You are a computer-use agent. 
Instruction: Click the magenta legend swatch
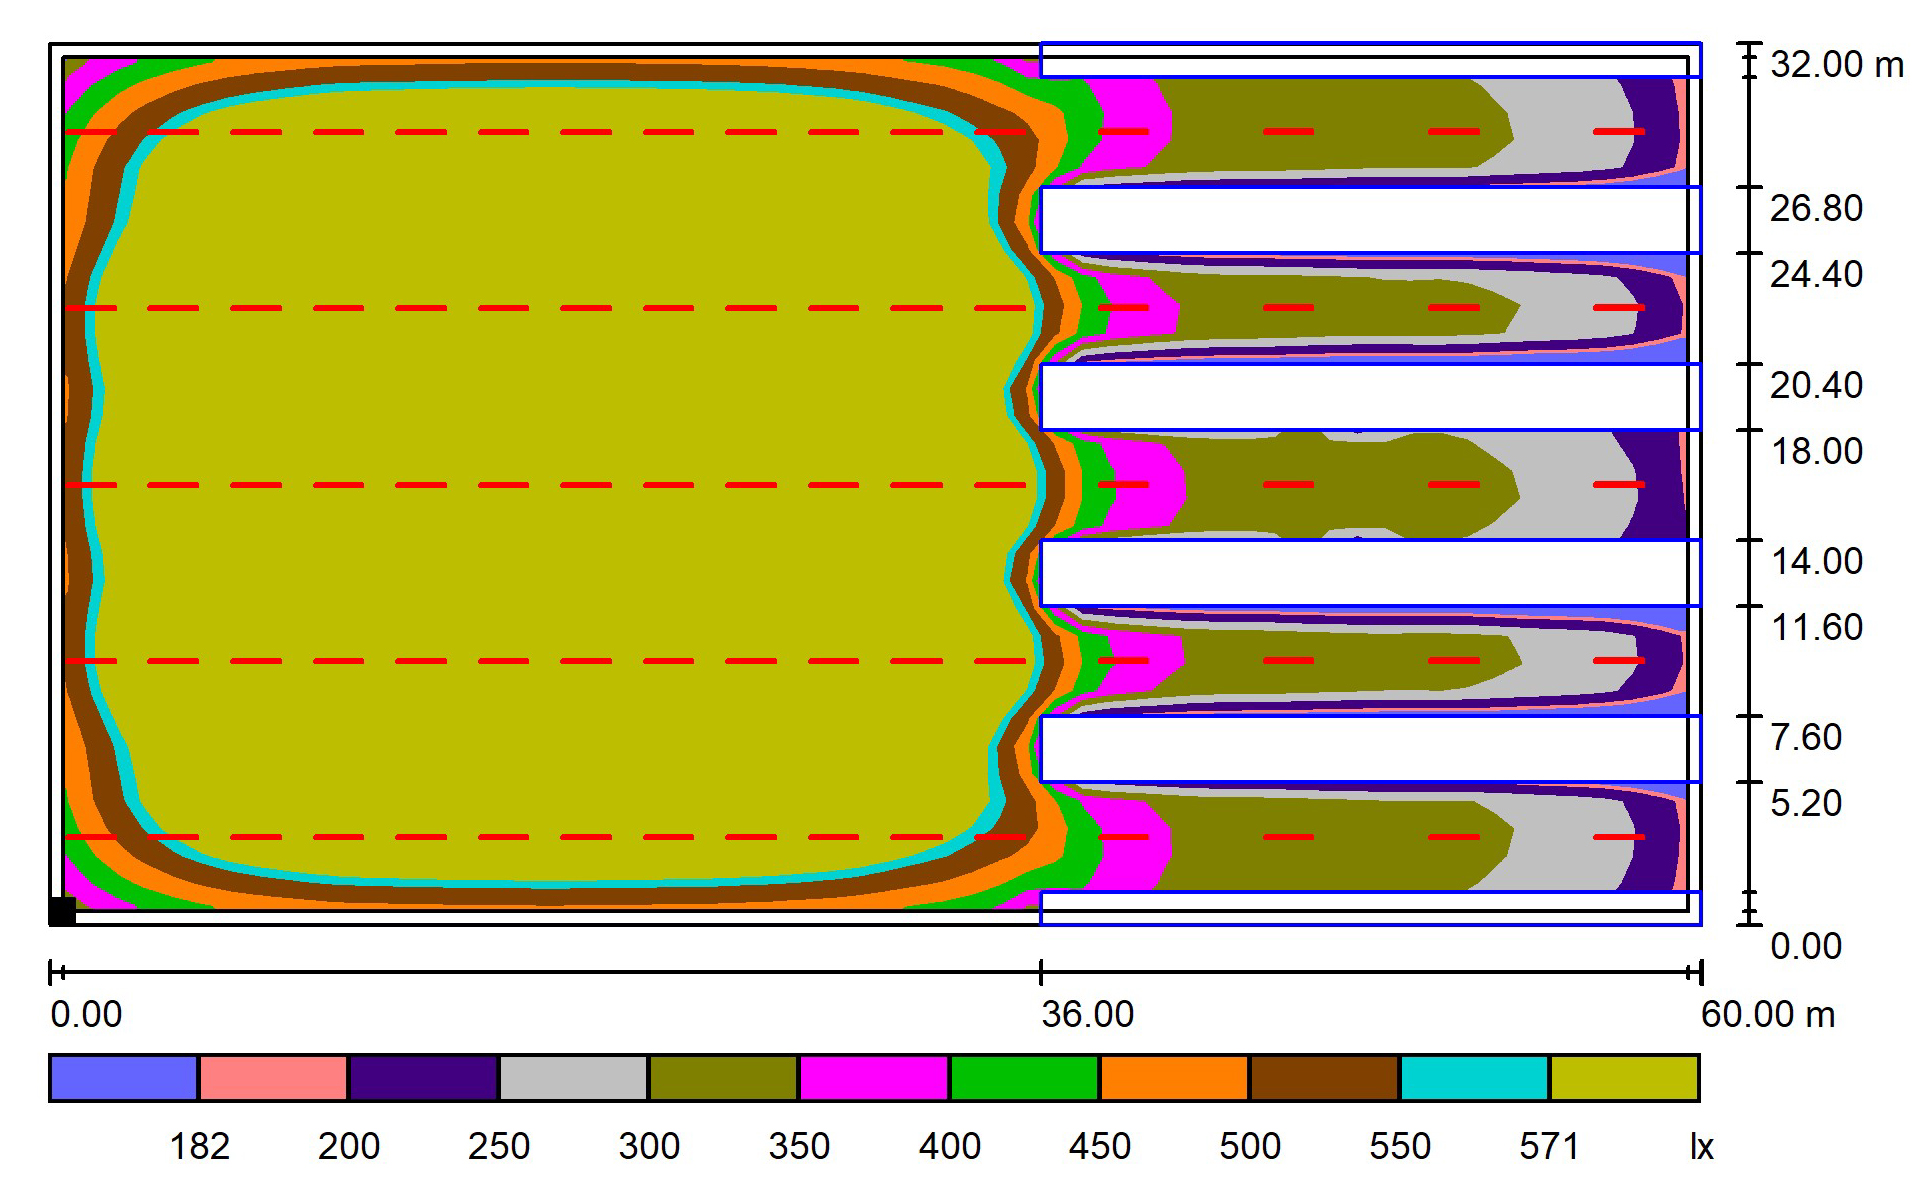pos(874,1078)
